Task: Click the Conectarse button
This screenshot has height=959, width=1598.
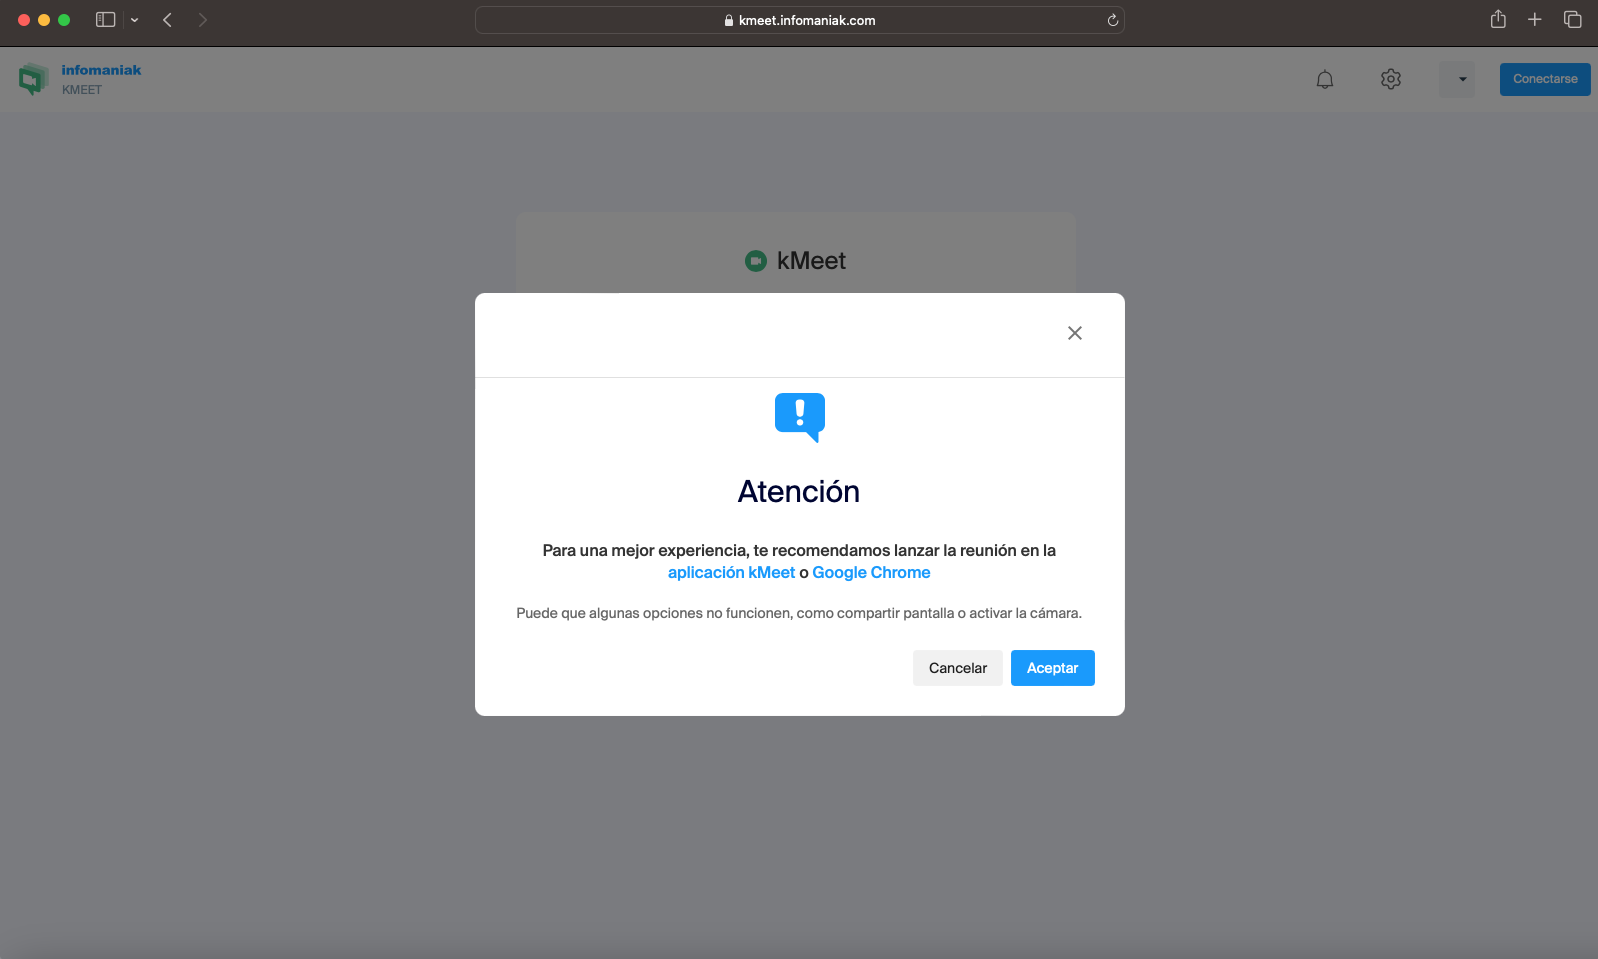Action: tap(1545, 79)
